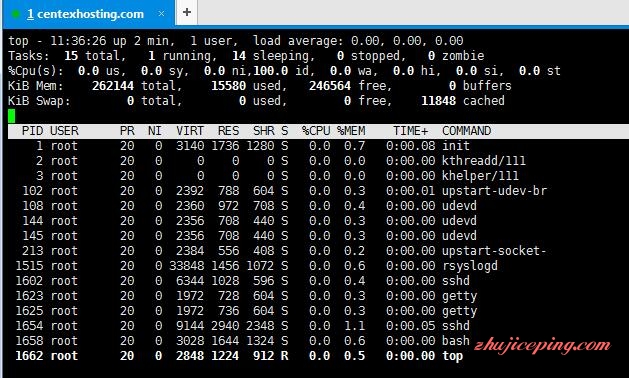Image resolution: width=629 pixels, height=378 pixels.
Task: Click PID 1658 in process list
Action: (x=29, y=341)
